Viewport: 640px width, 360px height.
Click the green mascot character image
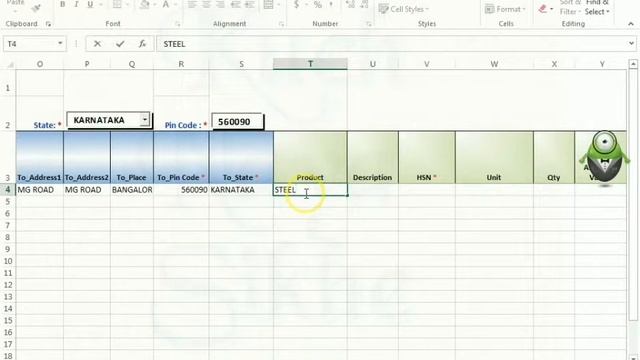604,158
